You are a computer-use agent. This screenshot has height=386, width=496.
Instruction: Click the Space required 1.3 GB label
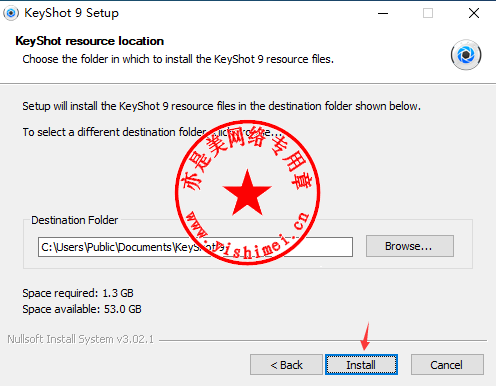click(78, 293)
